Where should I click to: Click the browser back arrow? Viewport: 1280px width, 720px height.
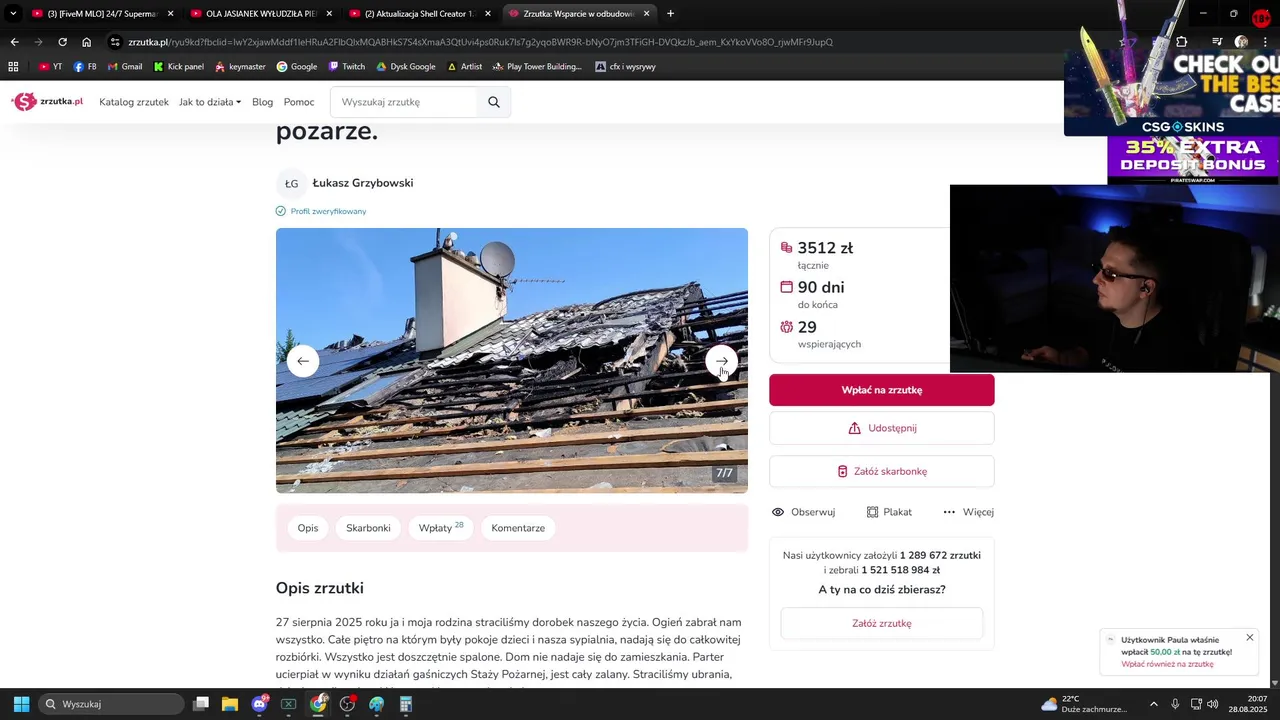14,42
